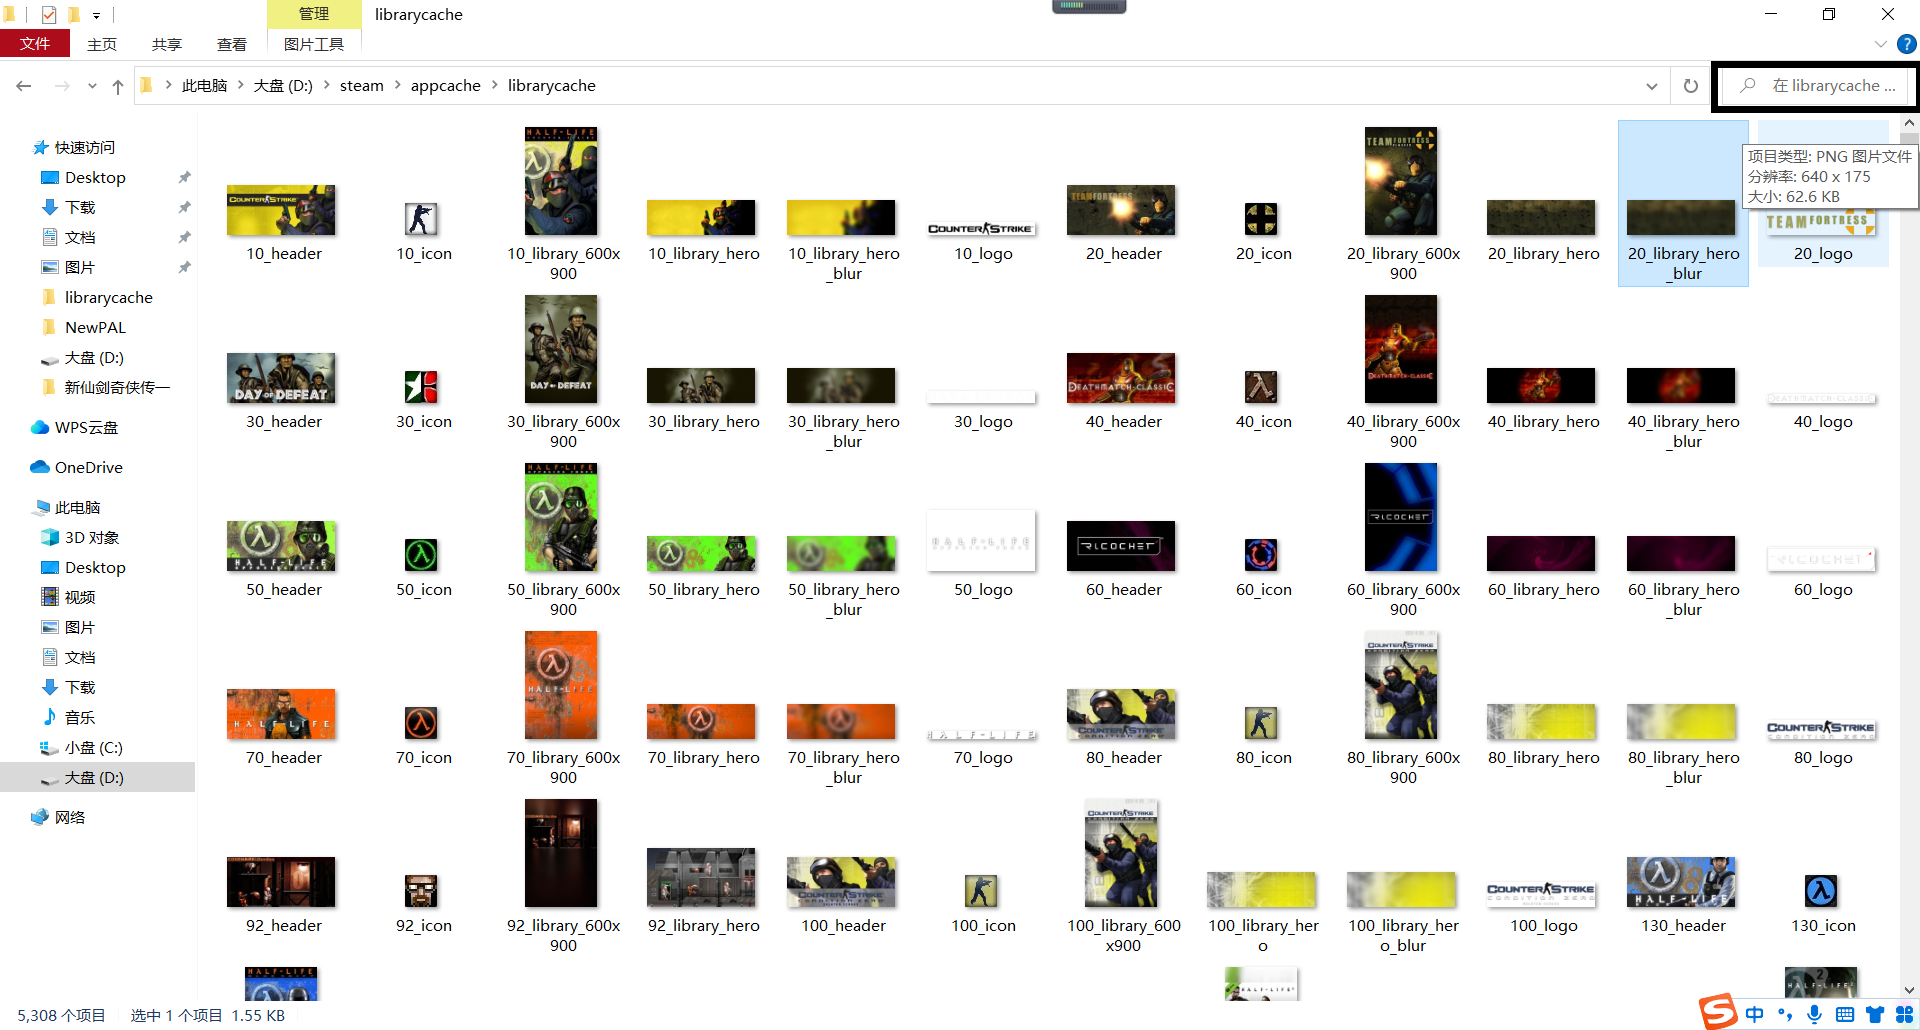Select the 40_icon file

tap(1261, 387)
